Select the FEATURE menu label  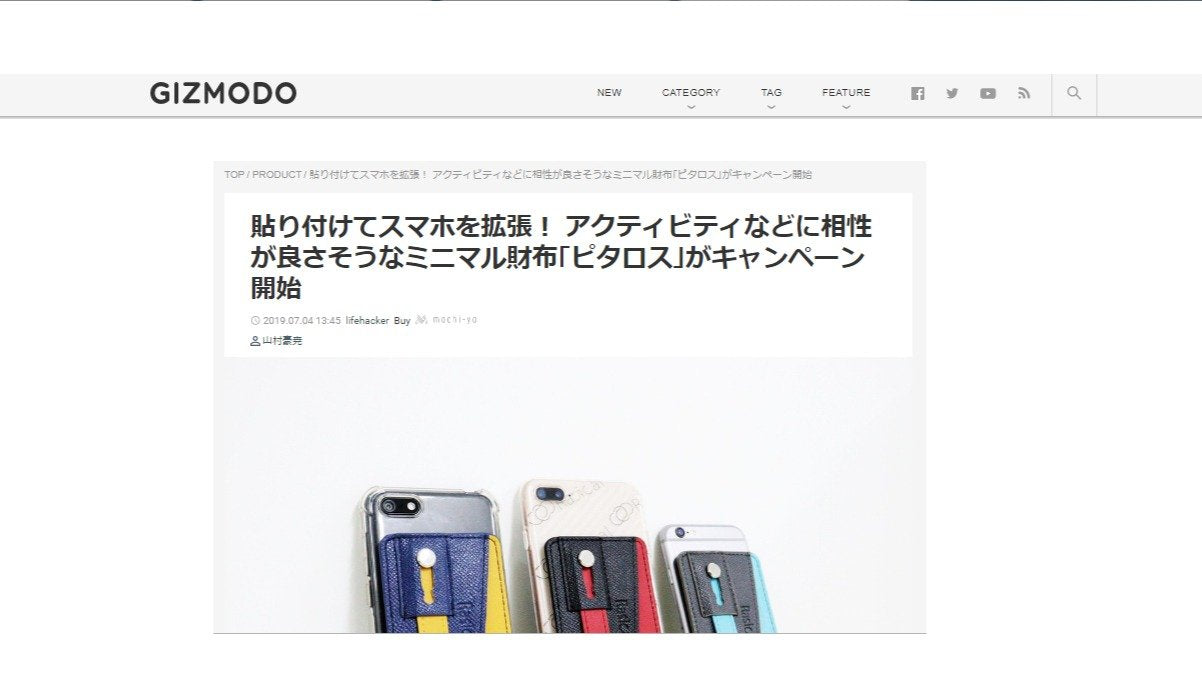846,92
